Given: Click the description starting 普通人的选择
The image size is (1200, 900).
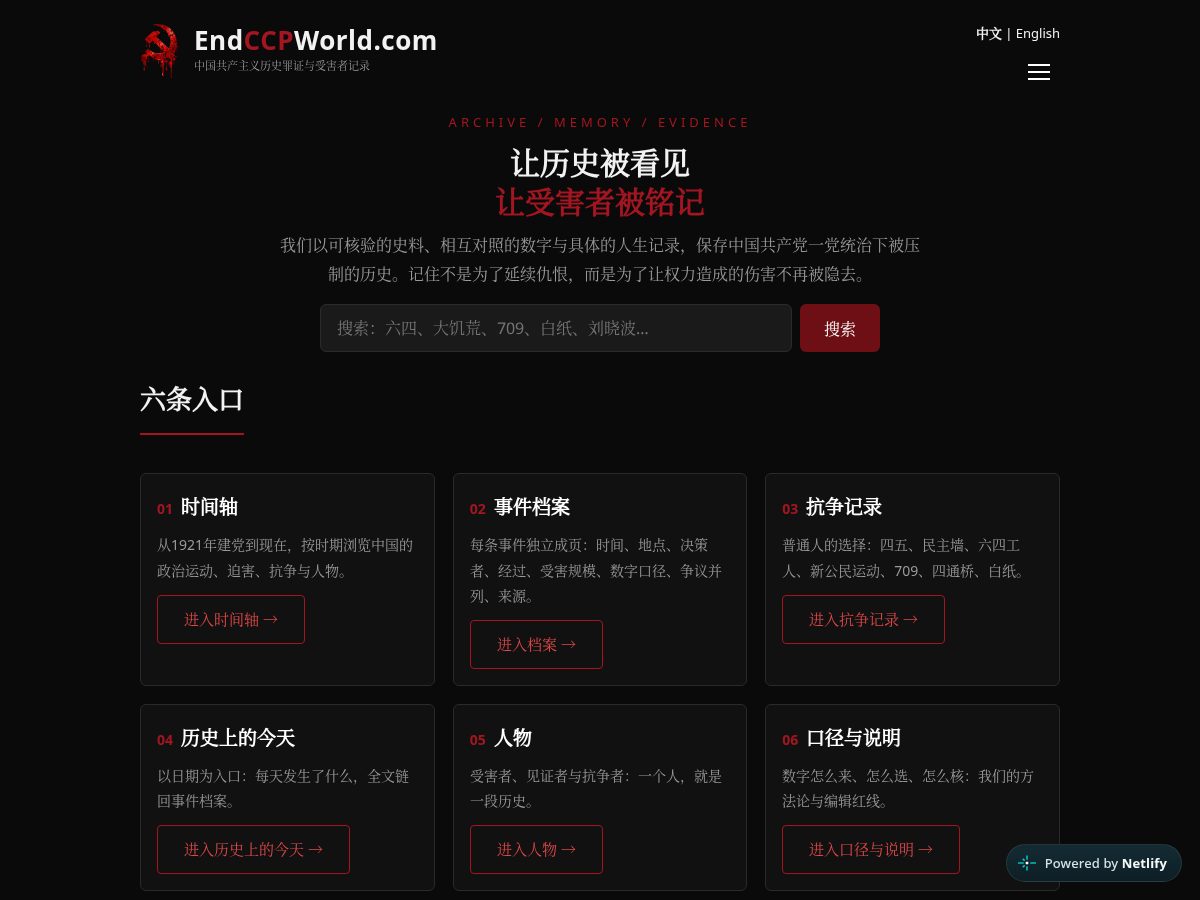Looking at the screenshot, I should pos(906,558).
